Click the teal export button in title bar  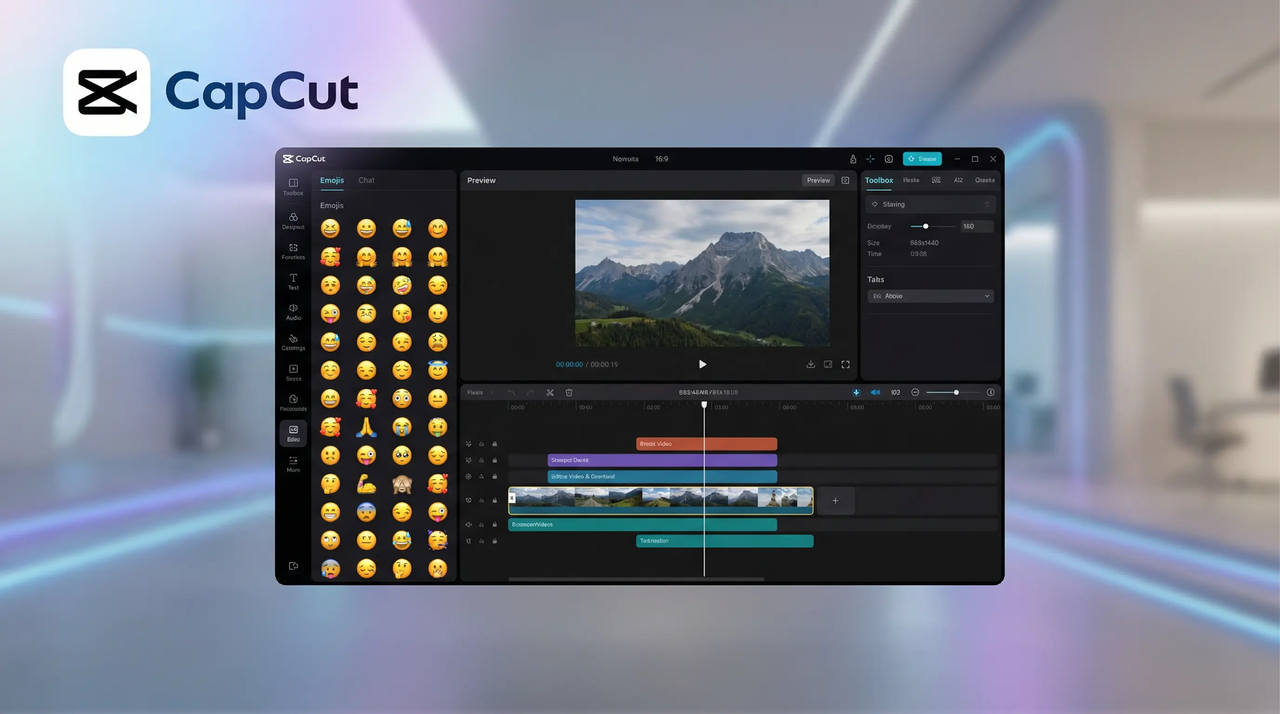(922, 159)
